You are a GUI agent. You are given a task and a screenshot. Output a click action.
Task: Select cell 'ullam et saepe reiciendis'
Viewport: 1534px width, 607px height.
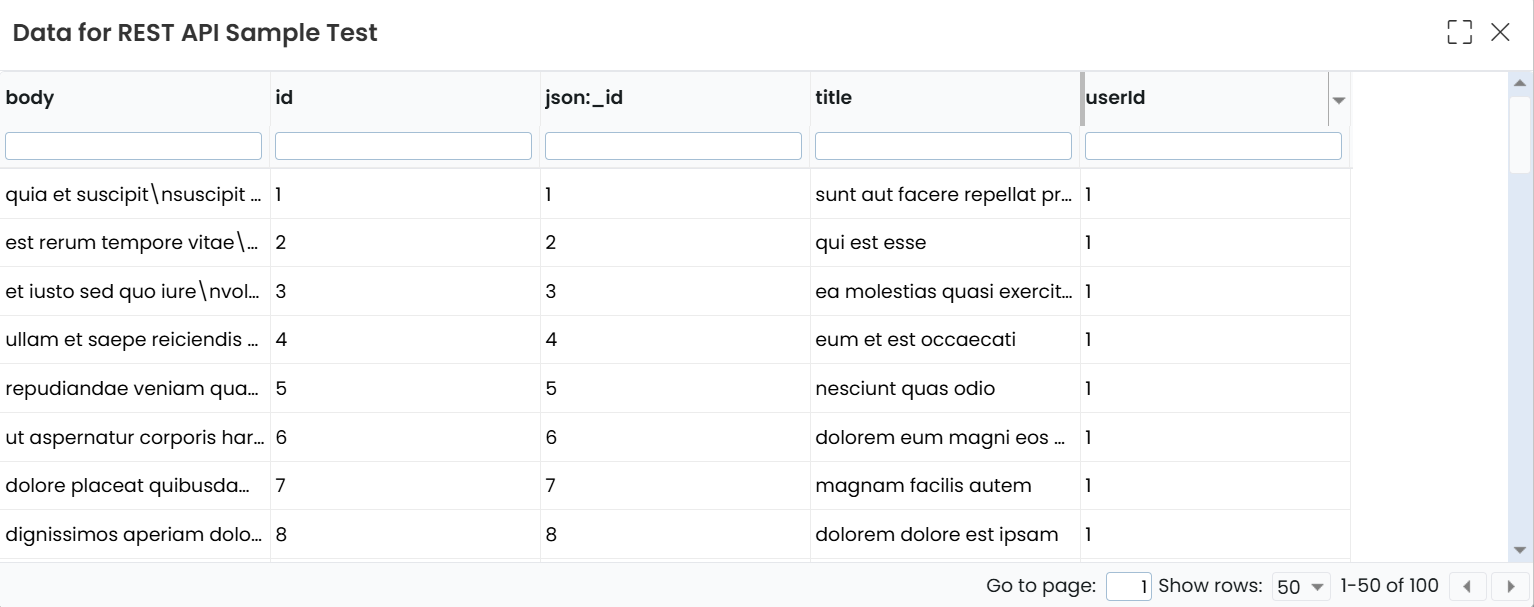(135, 339)
